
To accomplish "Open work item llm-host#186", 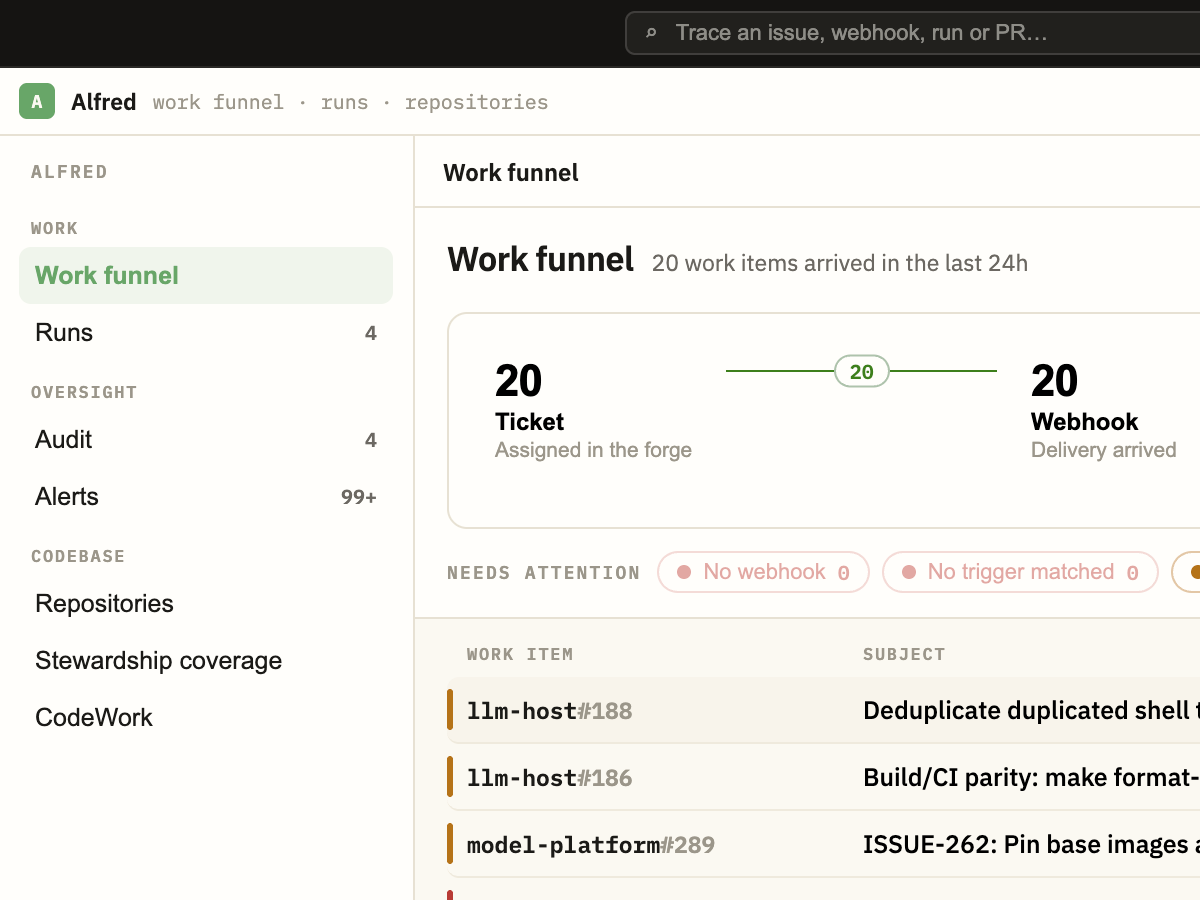I will point(550,778).
